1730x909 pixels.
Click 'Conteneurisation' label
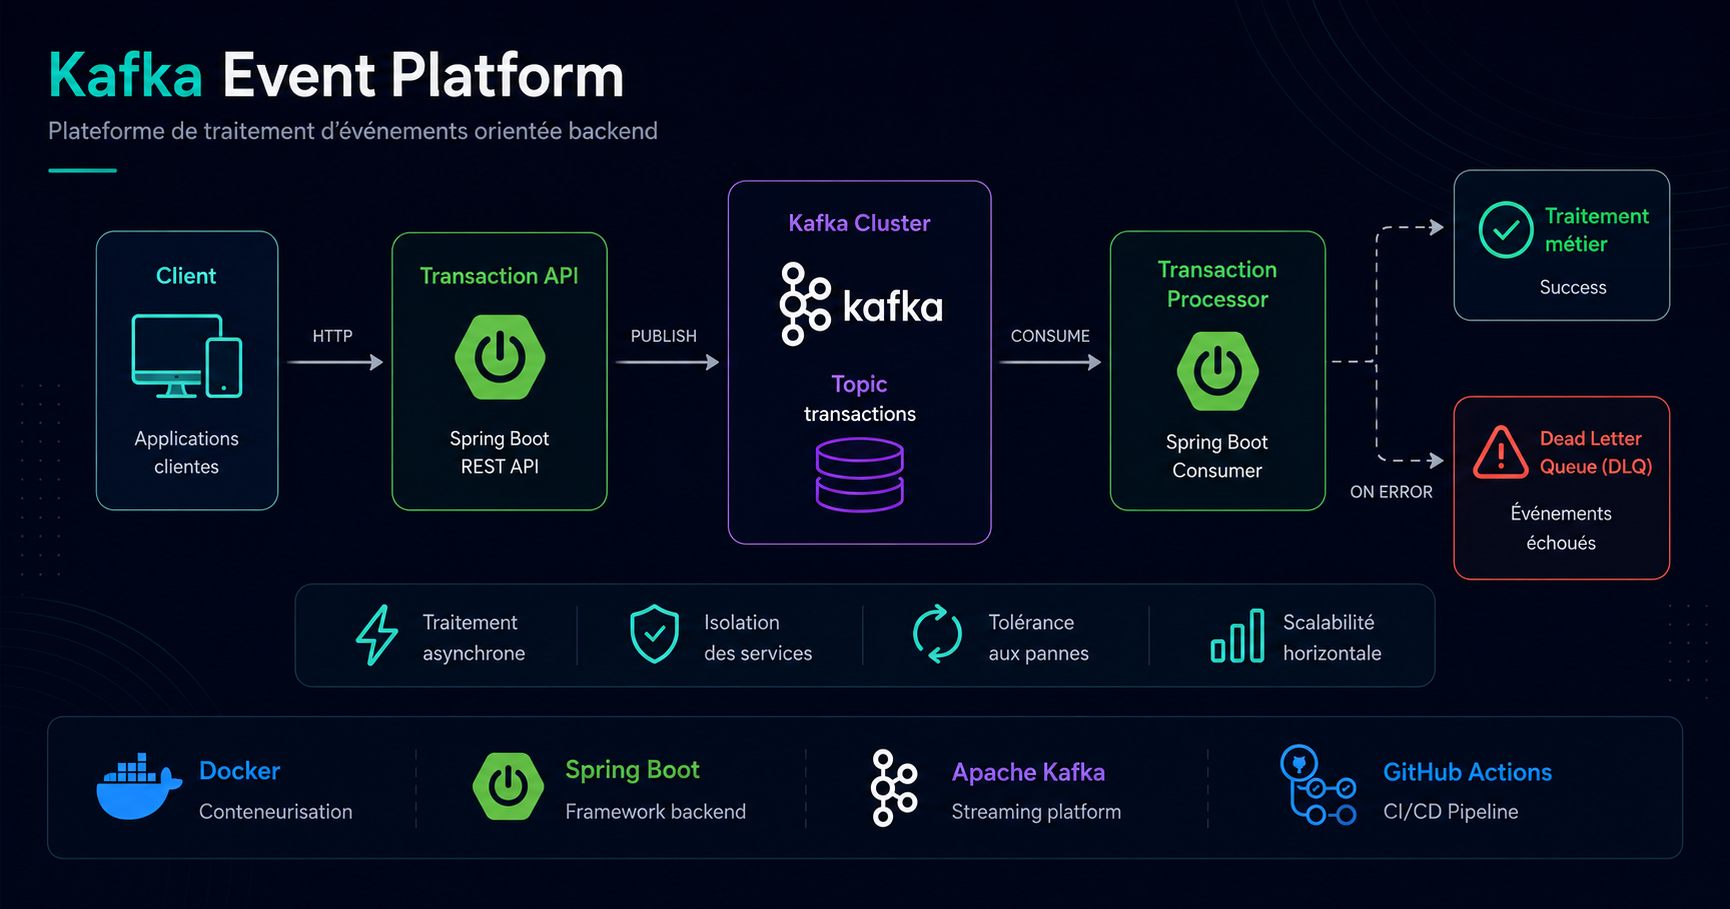tap(276, 812)
